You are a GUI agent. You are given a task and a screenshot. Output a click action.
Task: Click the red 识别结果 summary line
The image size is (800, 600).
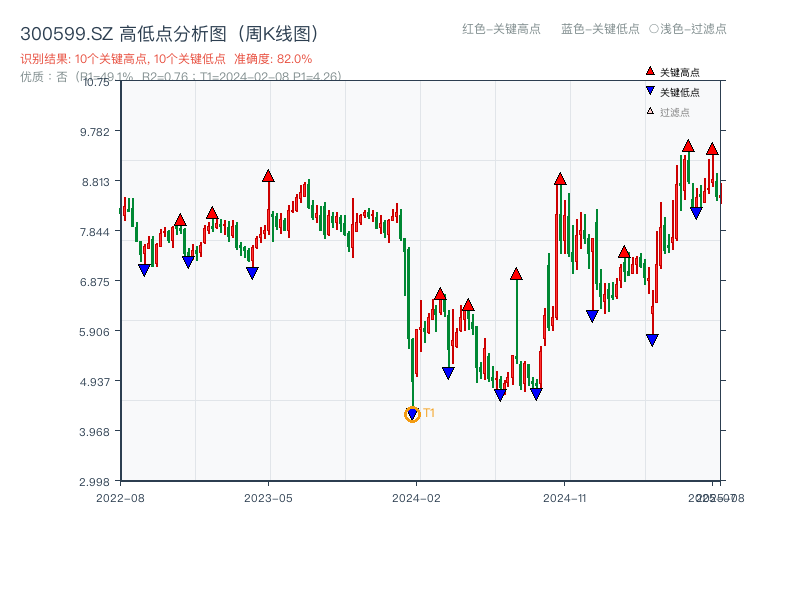coord(166,59)
